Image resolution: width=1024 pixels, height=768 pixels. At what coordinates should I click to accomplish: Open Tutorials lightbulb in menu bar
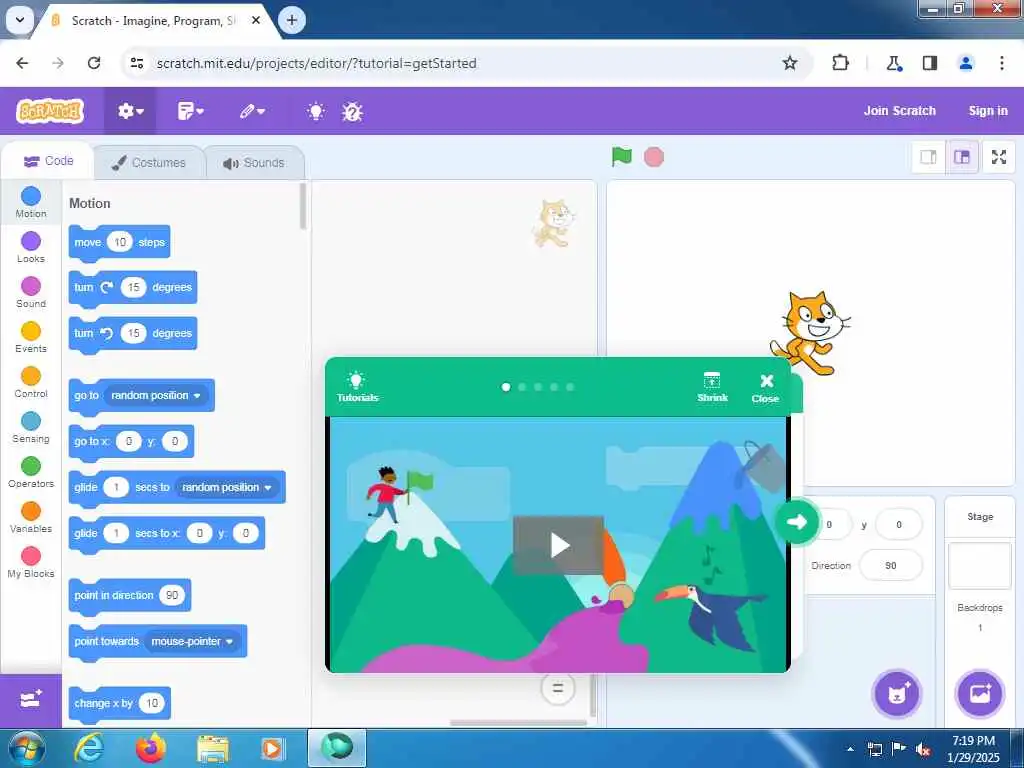coord(316,112)
